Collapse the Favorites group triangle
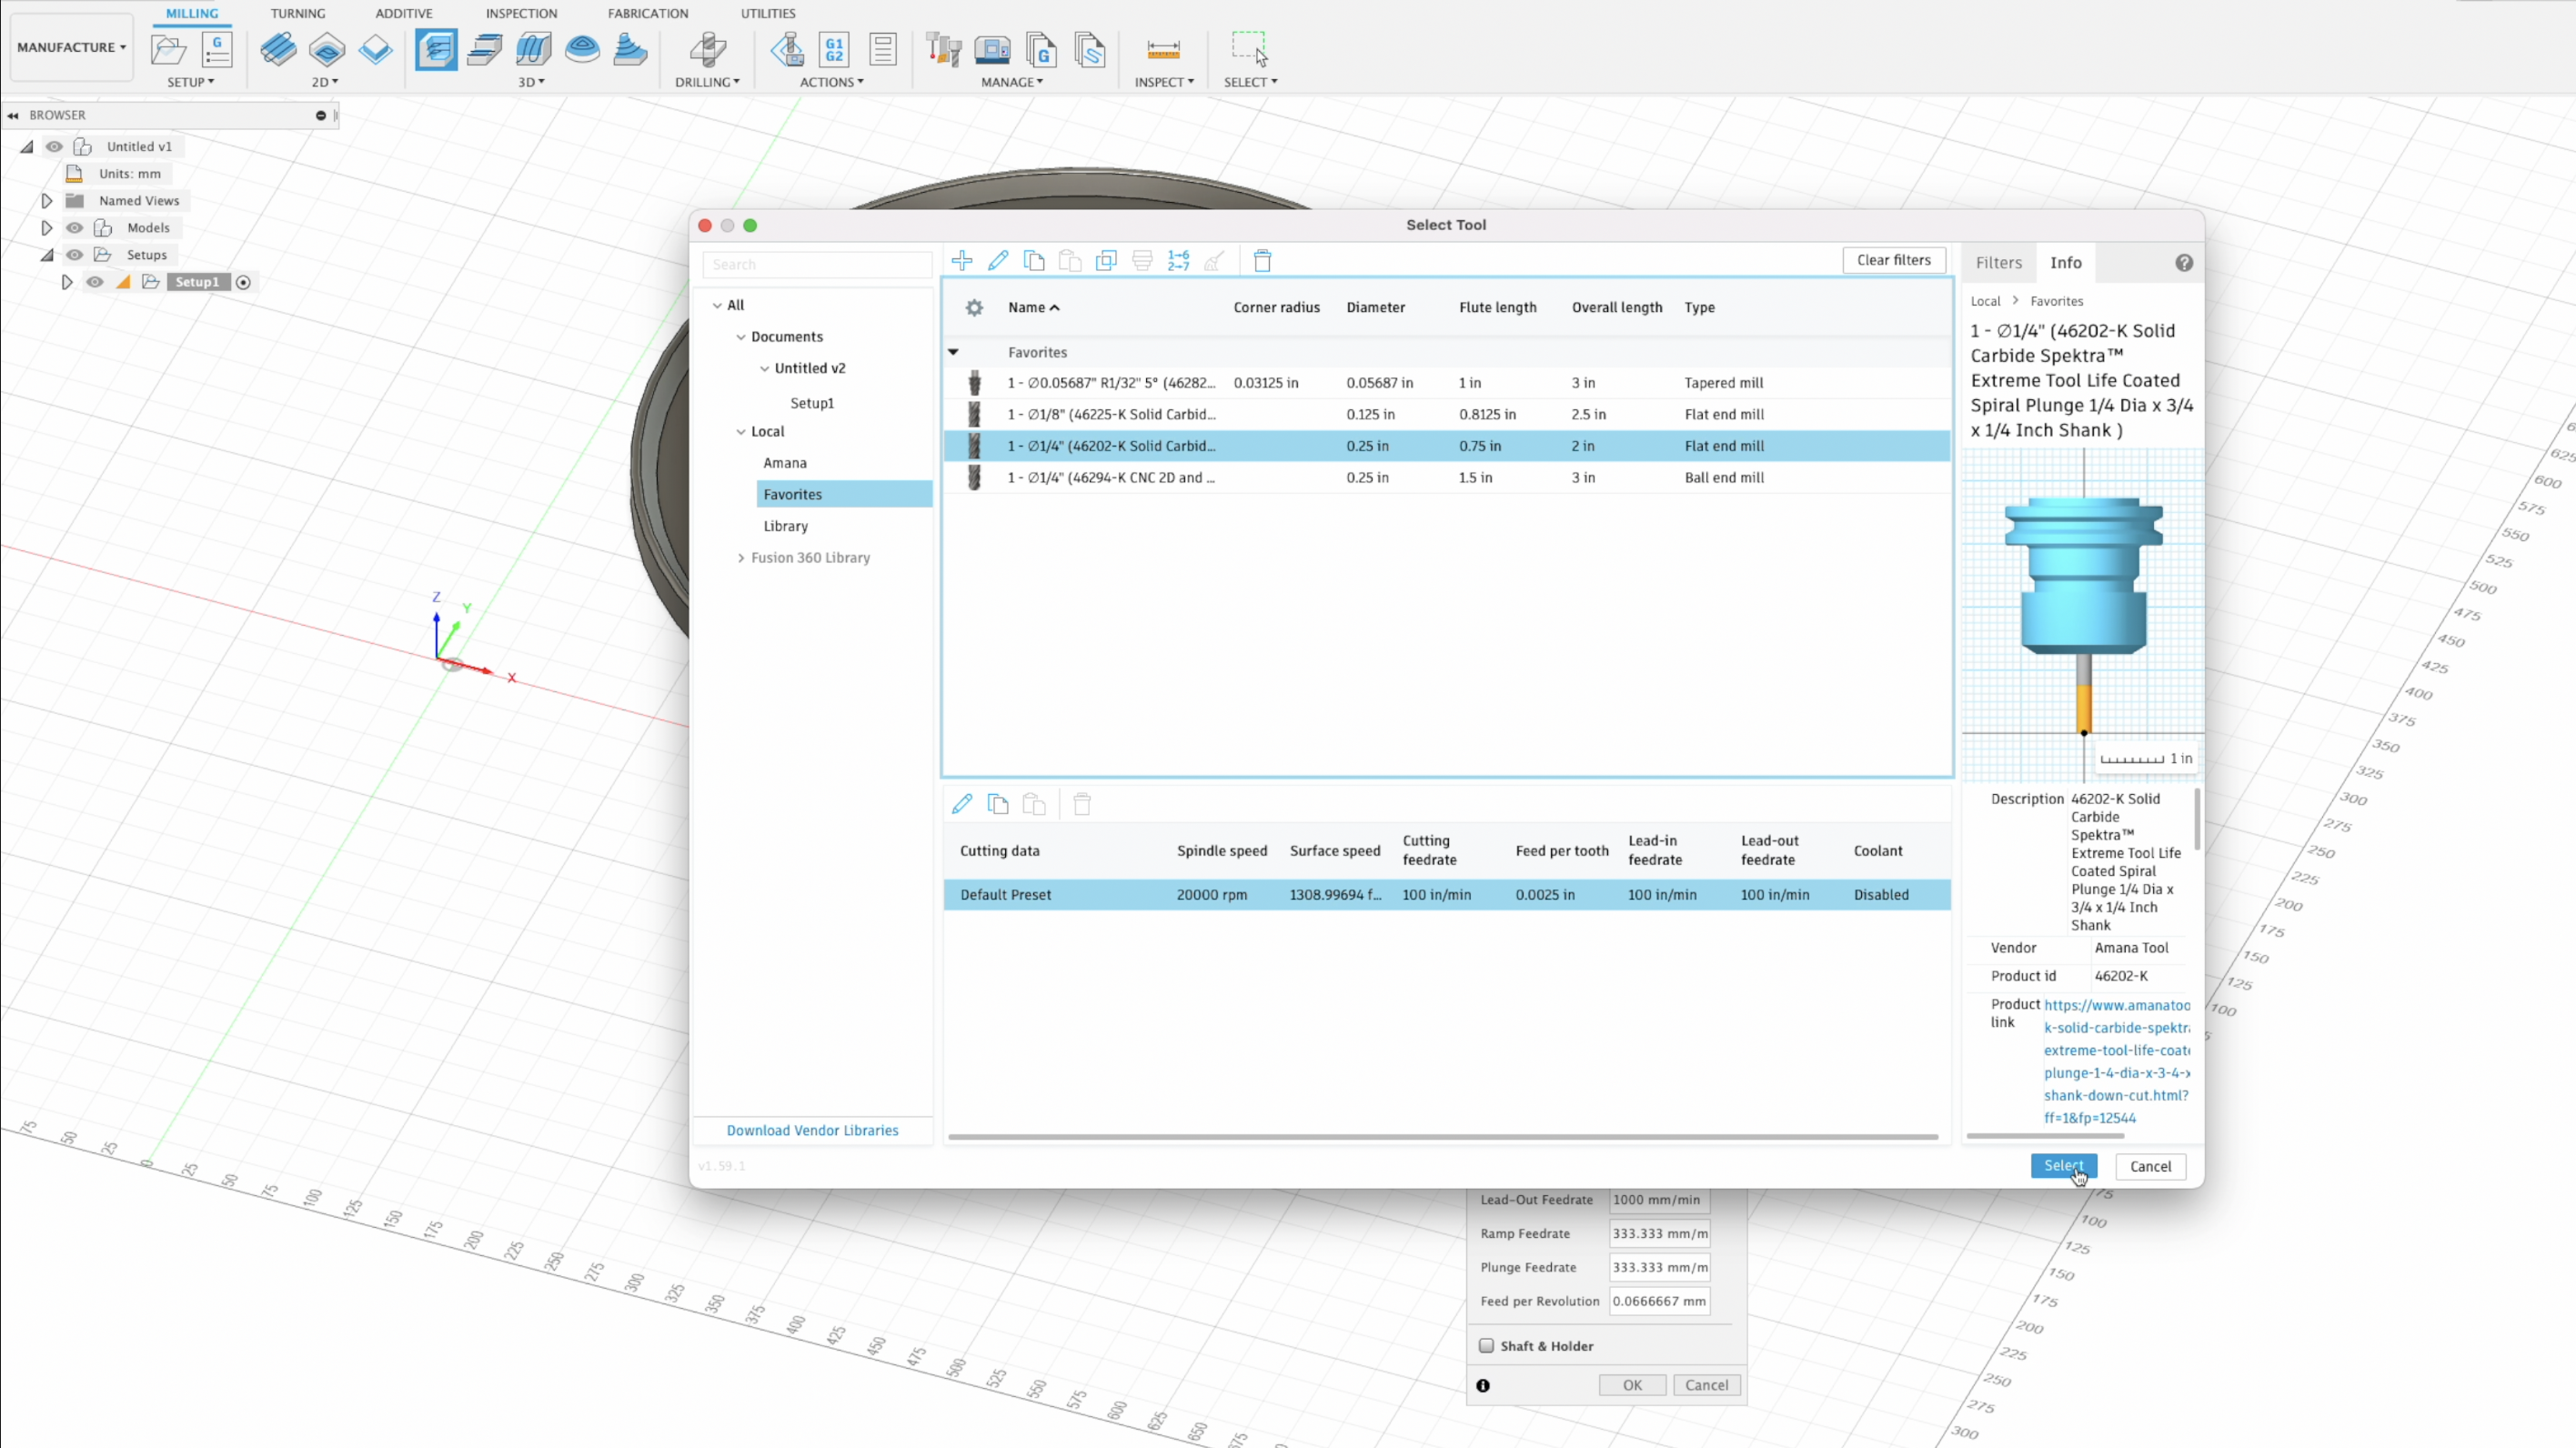 [x=953, y=352]
